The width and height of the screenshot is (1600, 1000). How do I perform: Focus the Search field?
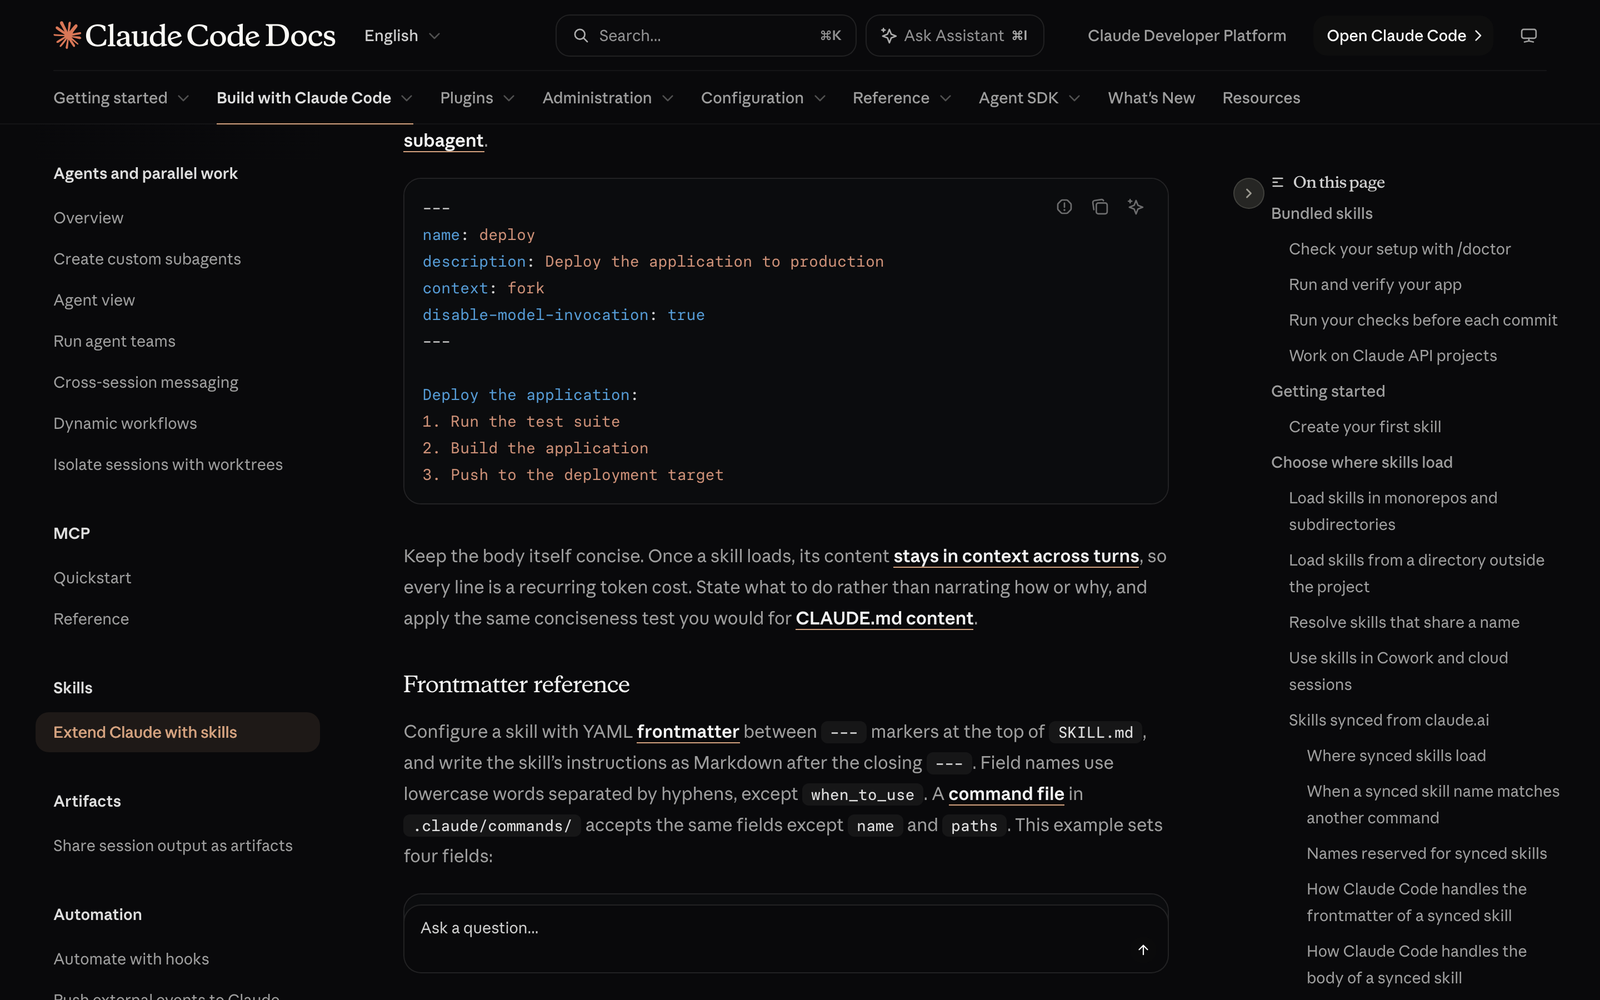point(706,36)
